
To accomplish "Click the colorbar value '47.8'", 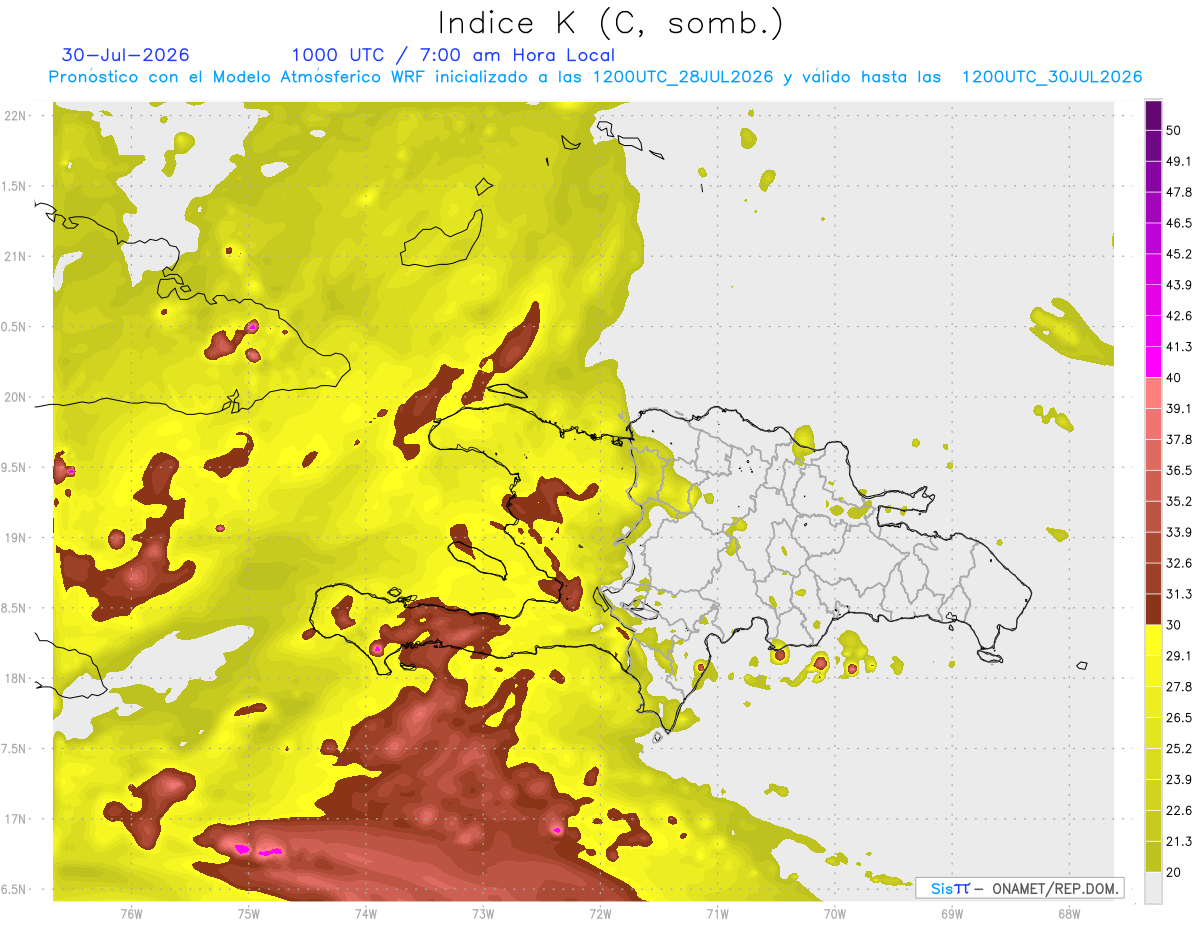I will coord(1179,192).
